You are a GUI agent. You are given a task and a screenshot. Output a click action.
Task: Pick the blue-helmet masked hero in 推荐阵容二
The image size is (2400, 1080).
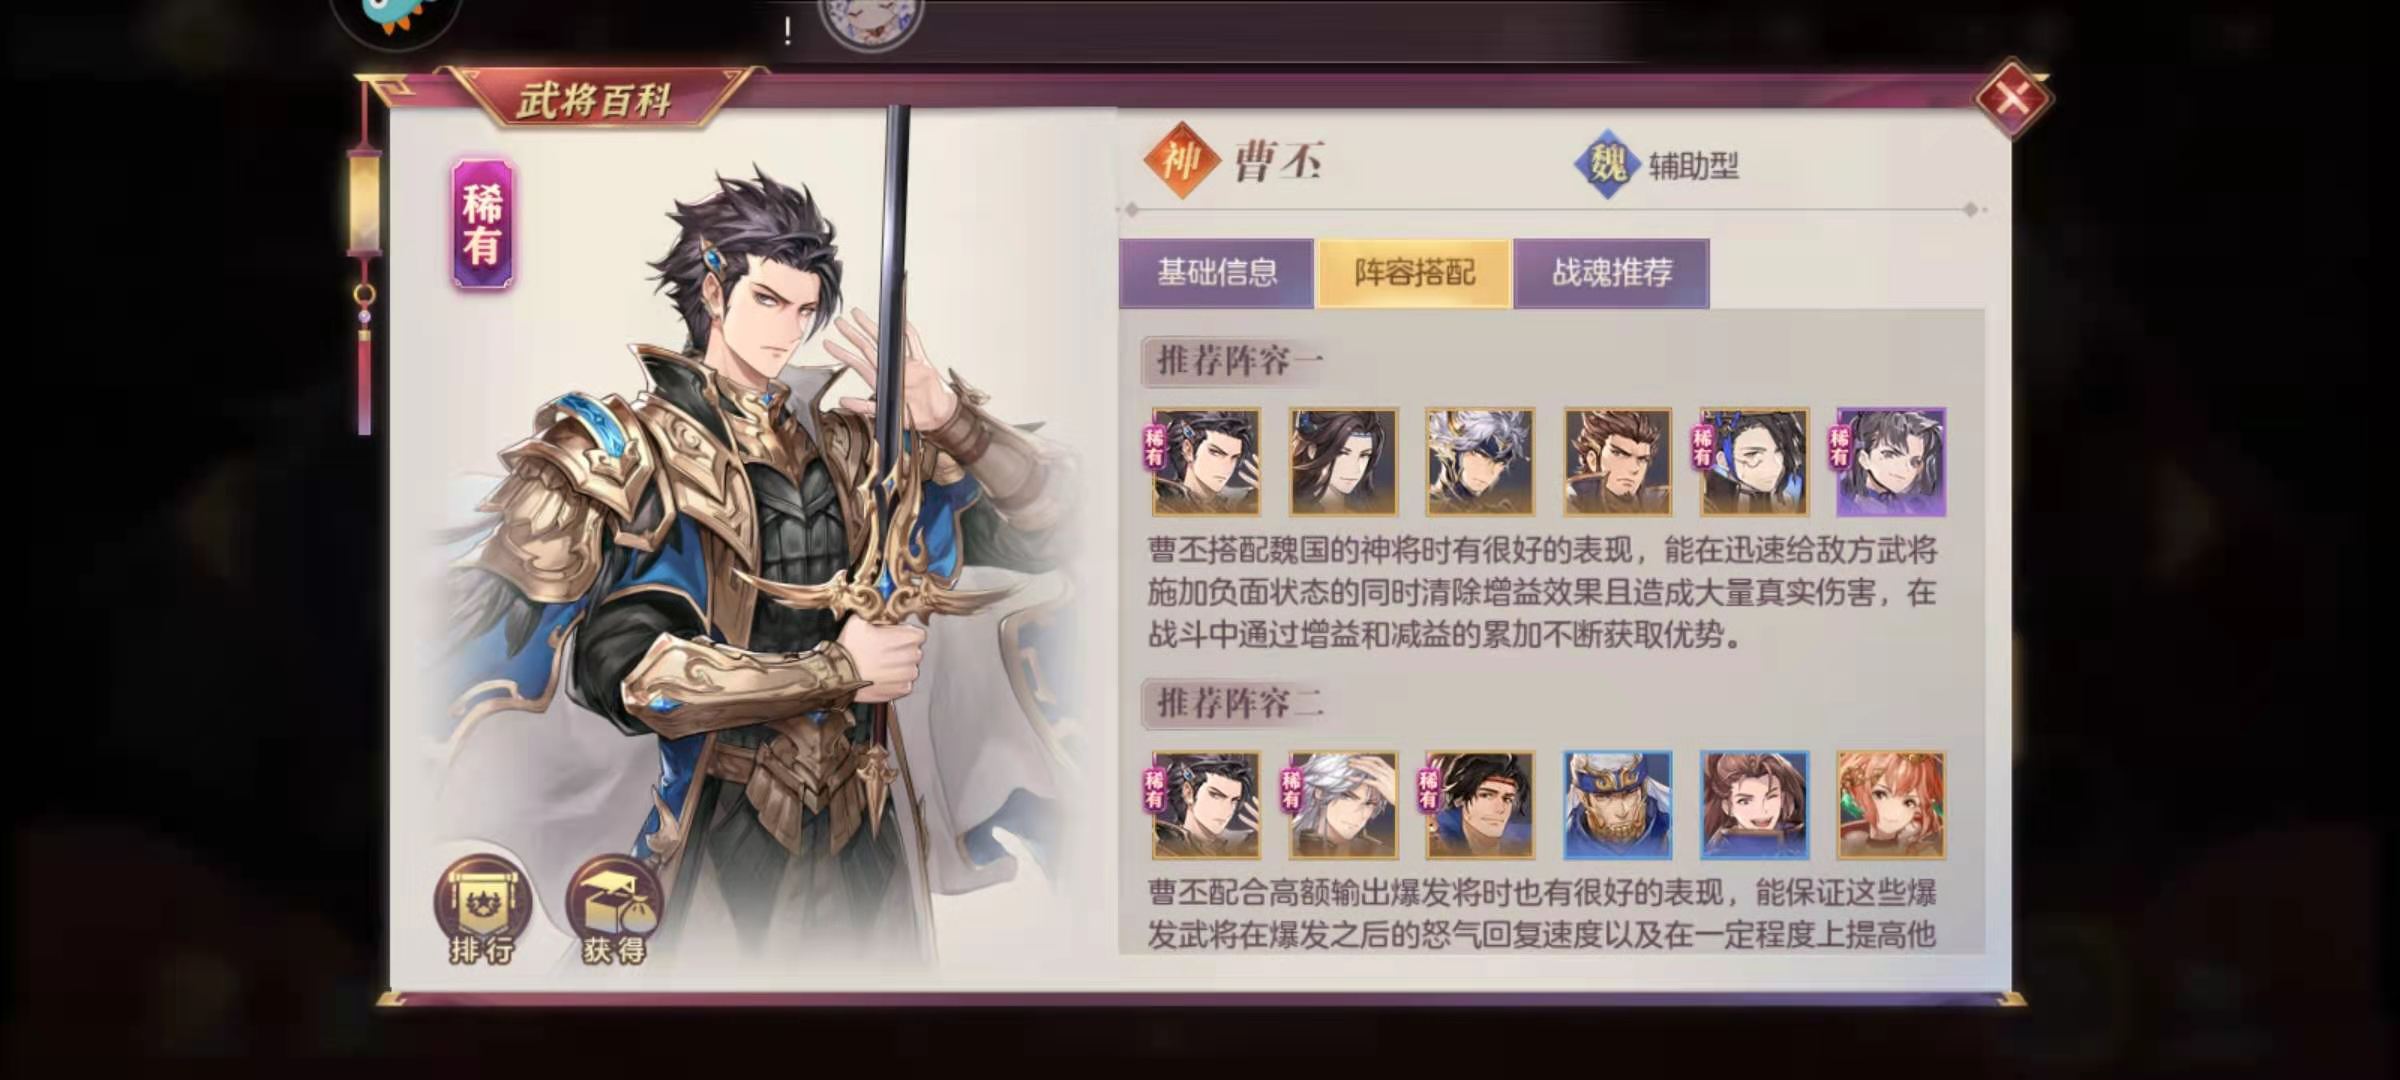[x=1617, y=806]
